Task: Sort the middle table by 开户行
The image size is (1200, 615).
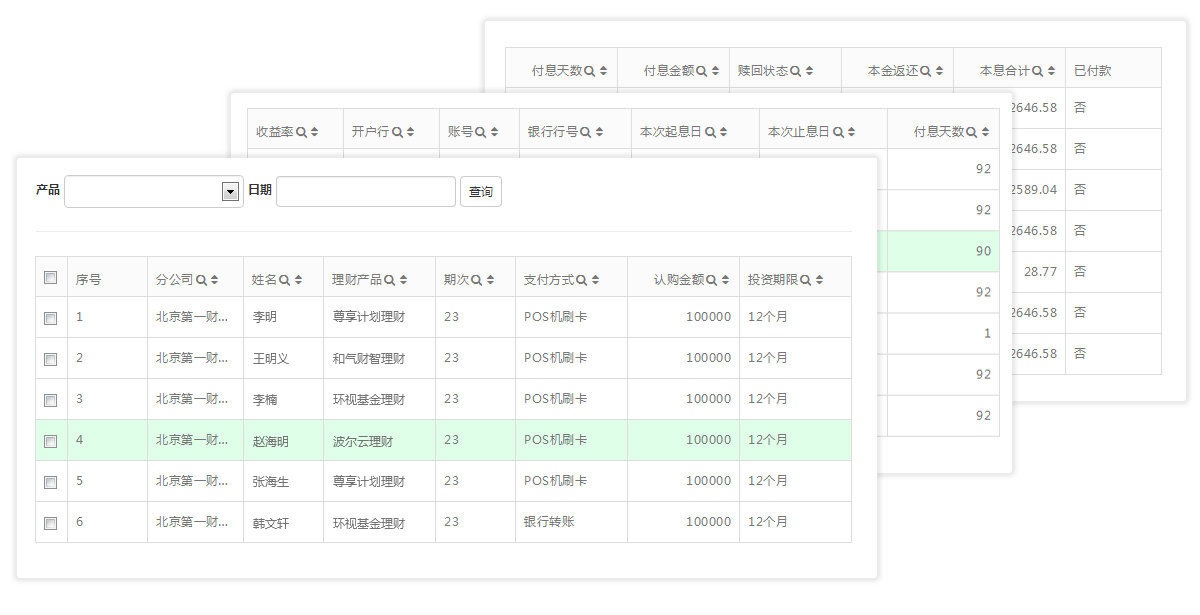Action: 410,132
